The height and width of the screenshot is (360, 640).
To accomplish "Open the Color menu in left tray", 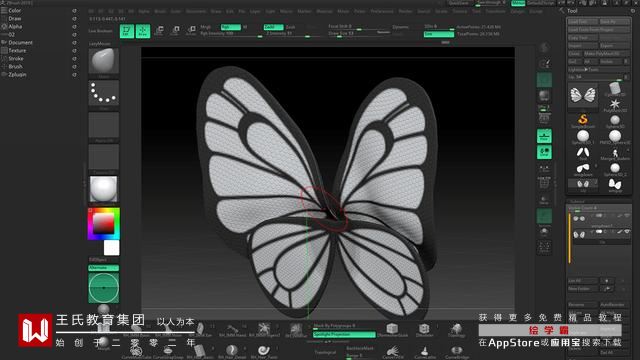I will [x=15, y=10].
